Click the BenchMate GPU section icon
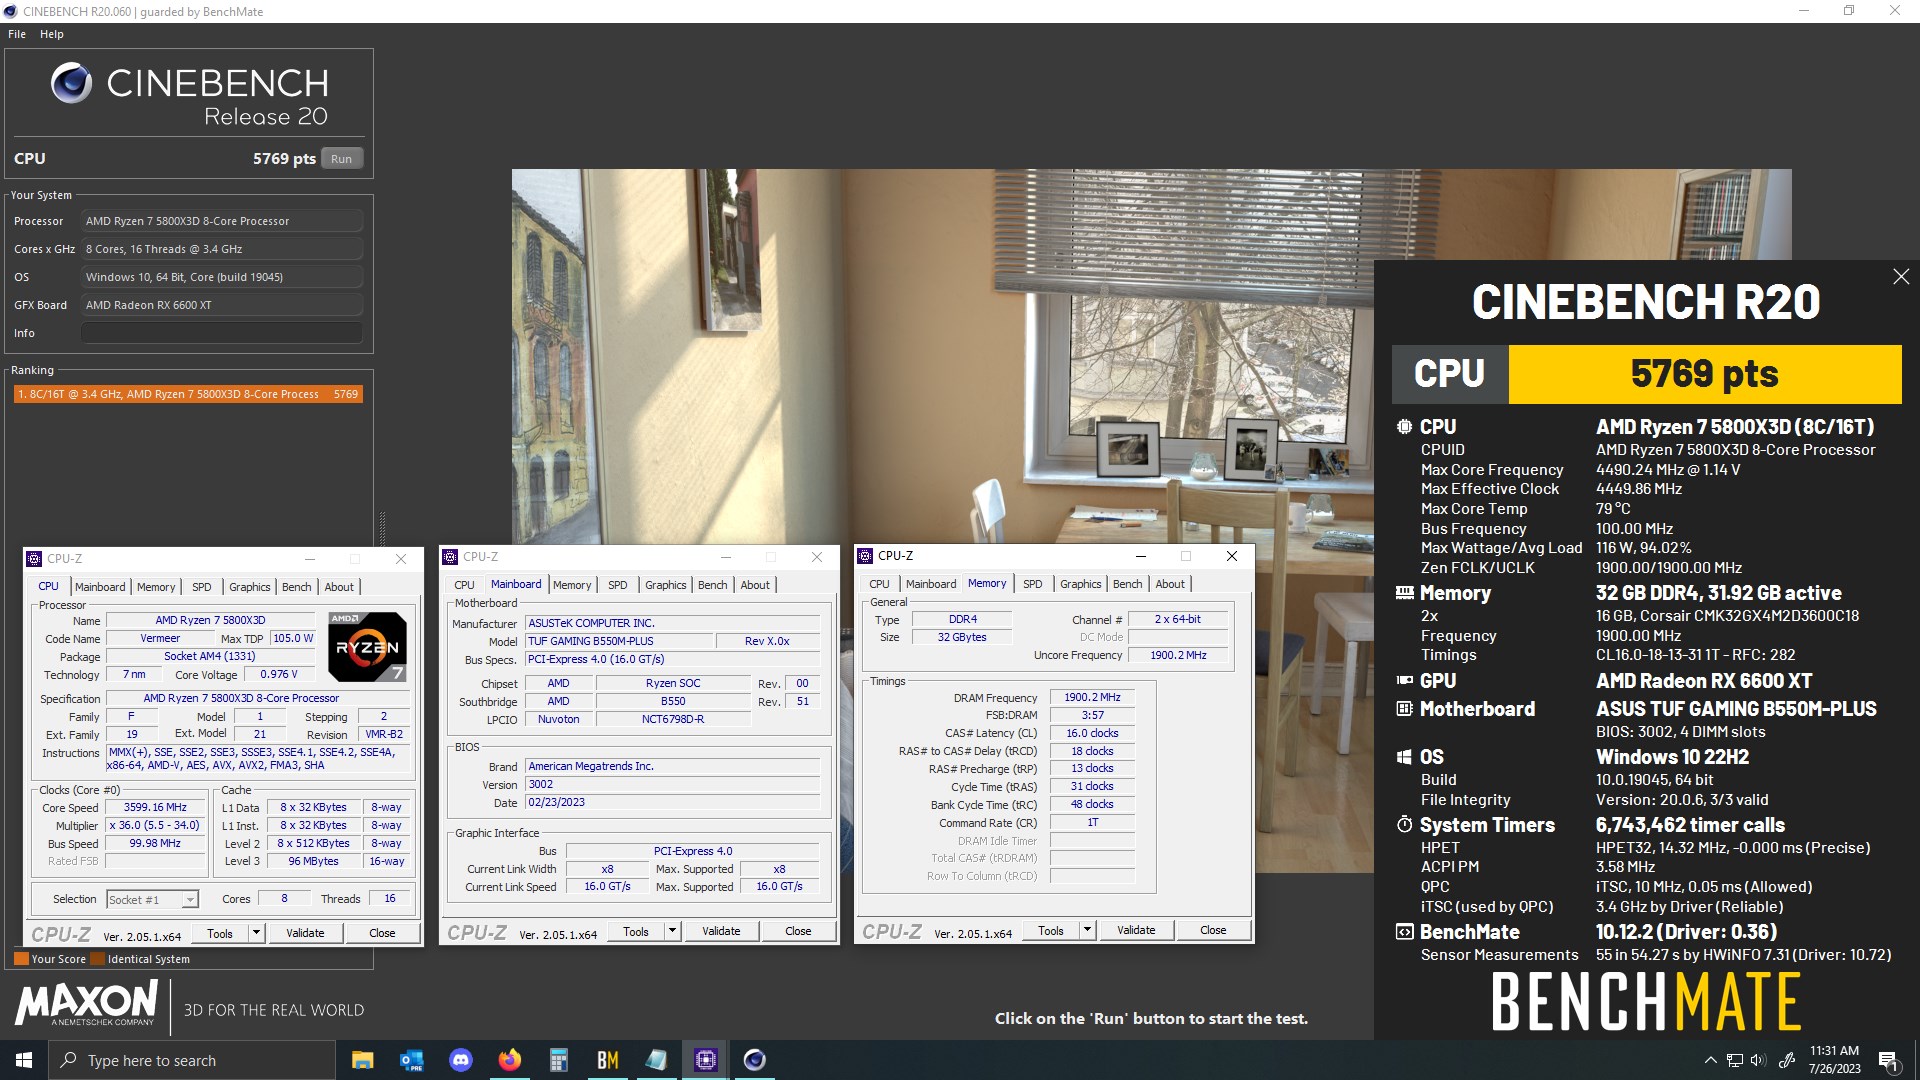 click(x=1404, y=681)
